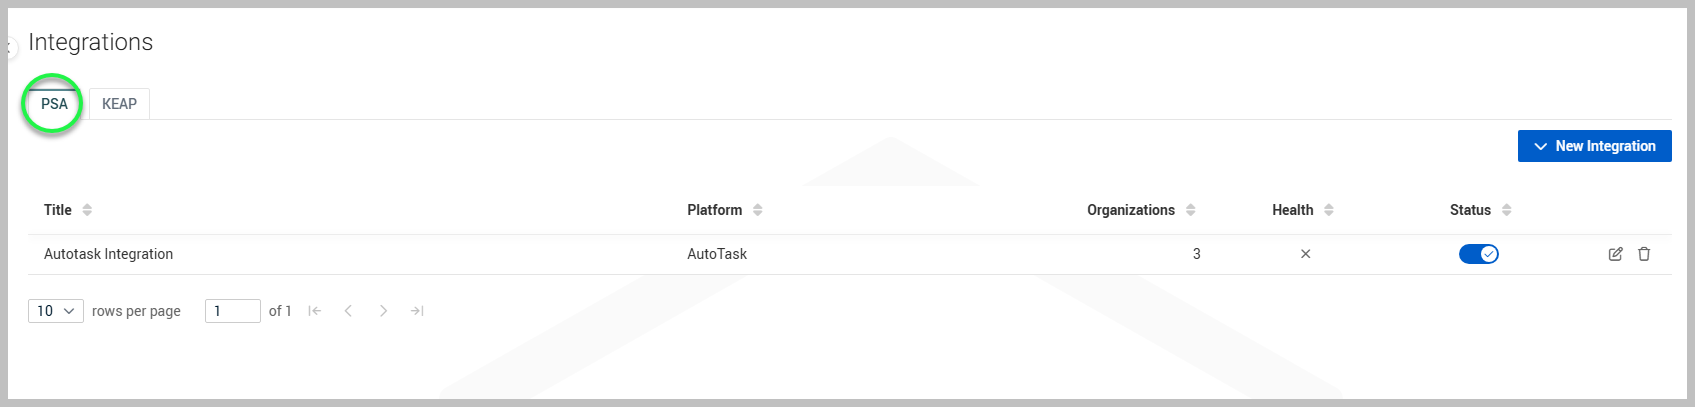The image size is (1695, 407).
Task: Expand the New Integration dropdown button
Action: 1594,146
